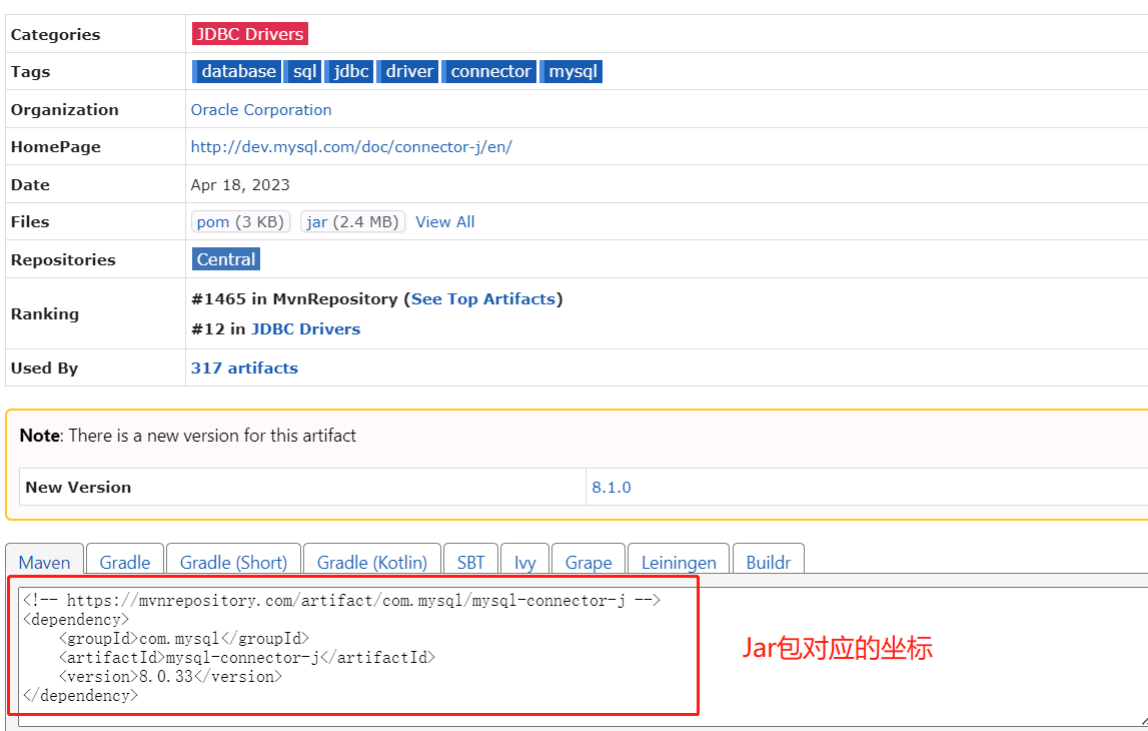The width and height of the screenshot is (1148, 731).
Task: Click the groupId com.mysql line
Action: tap(184, 638)
